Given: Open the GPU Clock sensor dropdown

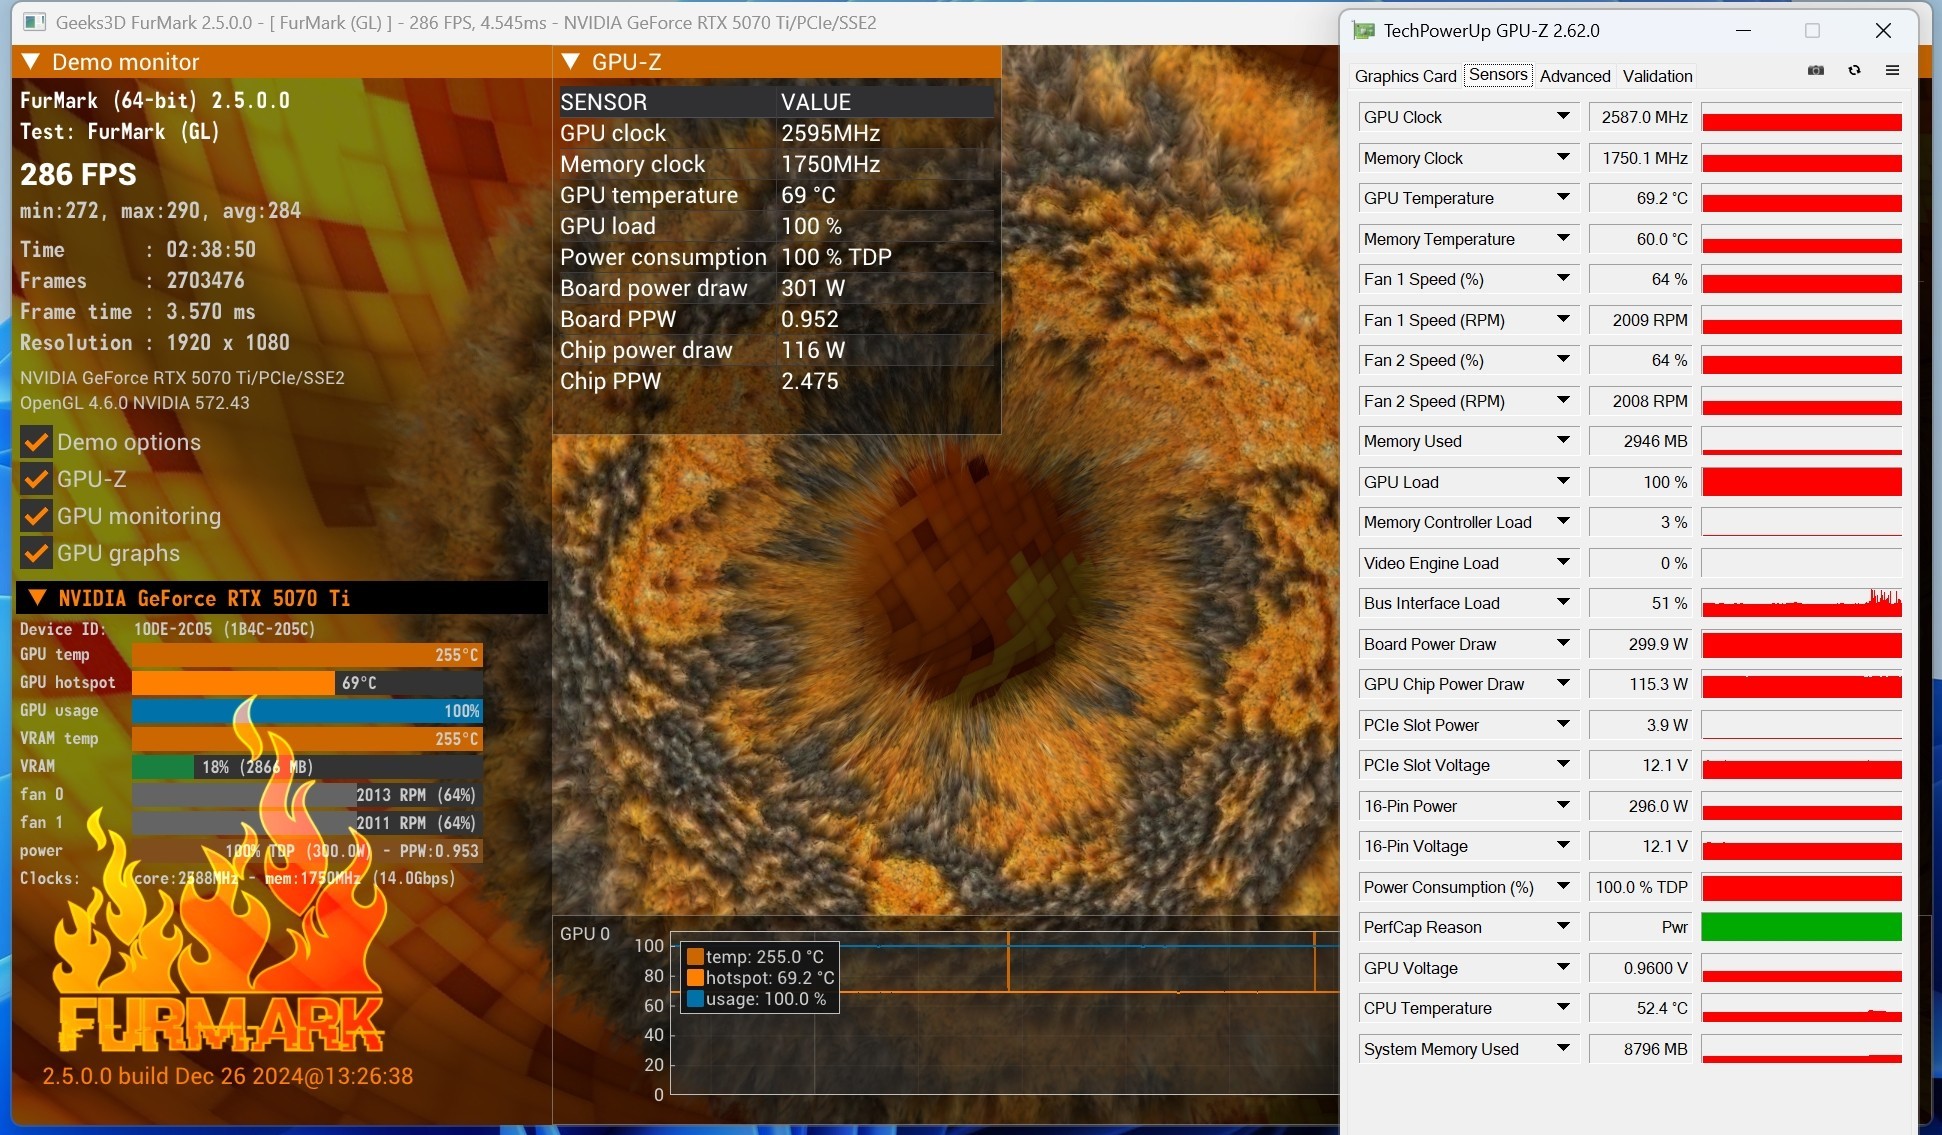Looking at the screenshot, I should [x=1563, y=117].
